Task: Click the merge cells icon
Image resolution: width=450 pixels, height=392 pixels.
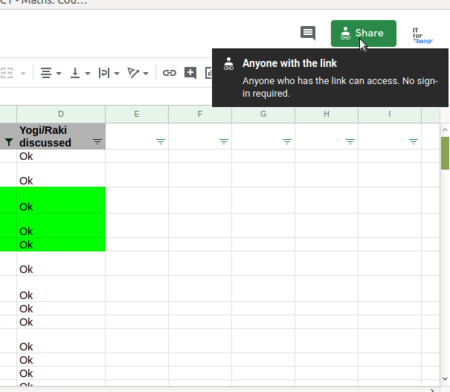Action: click(x=7, y=73)
